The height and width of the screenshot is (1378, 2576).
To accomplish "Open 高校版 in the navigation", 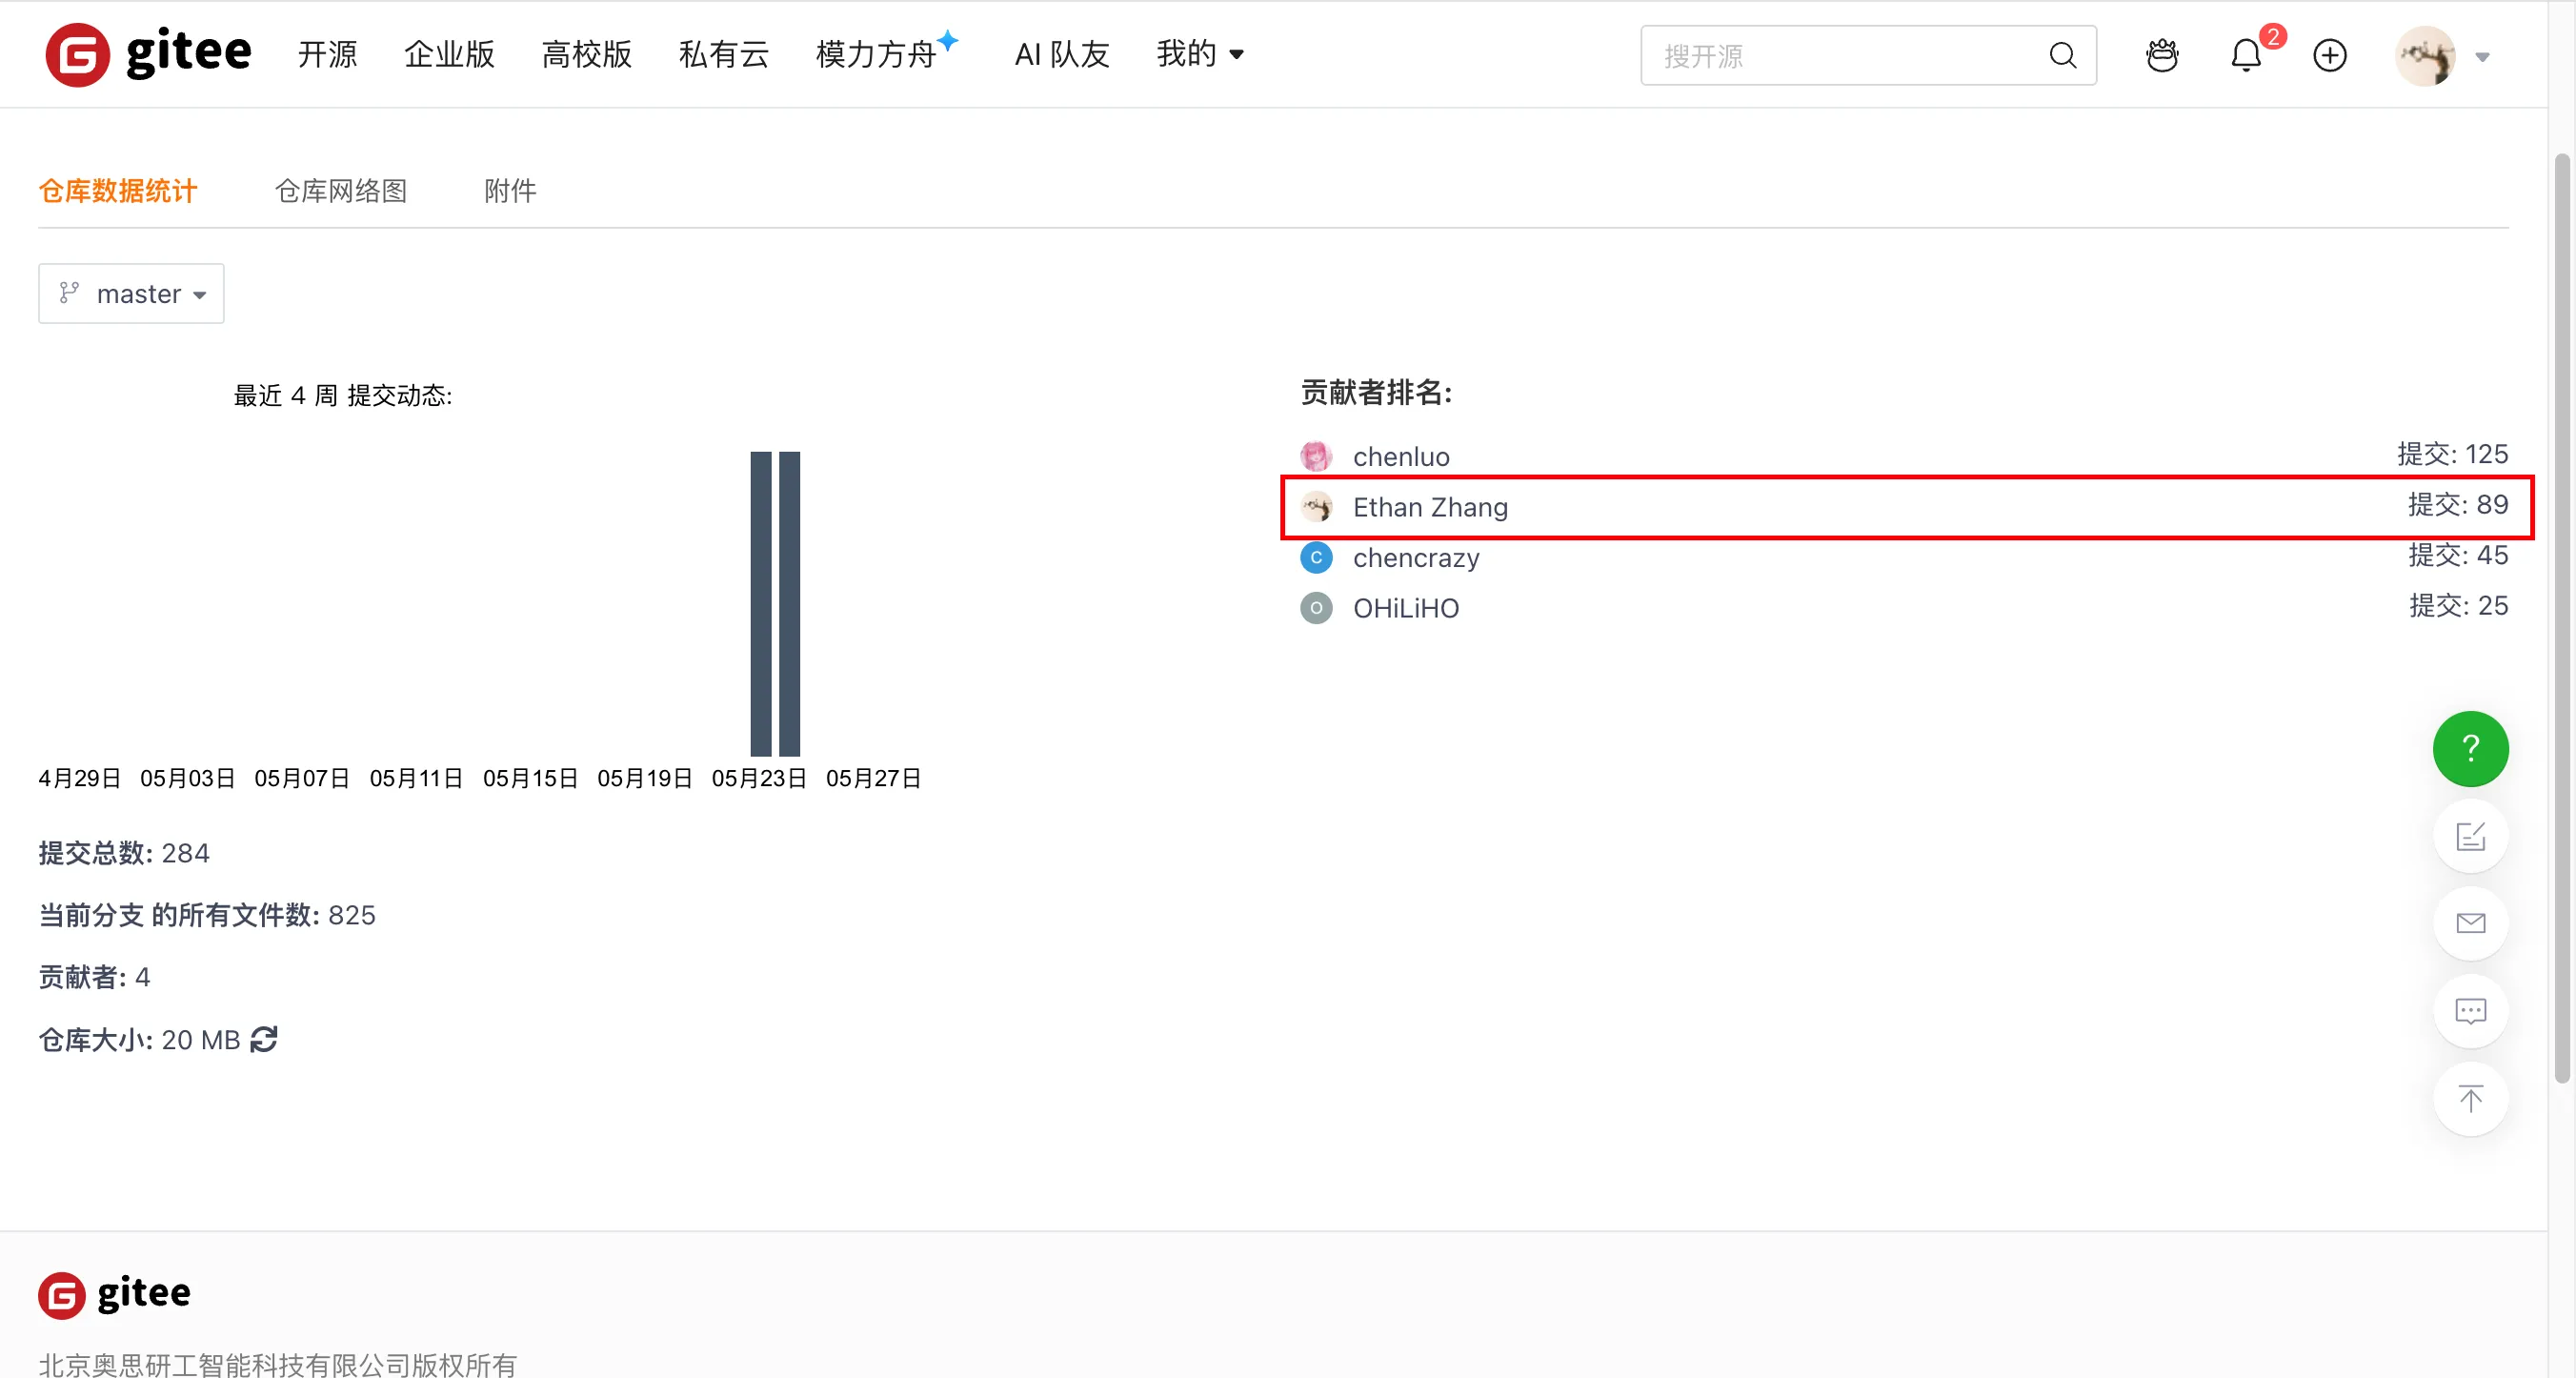I will point(586,54).
